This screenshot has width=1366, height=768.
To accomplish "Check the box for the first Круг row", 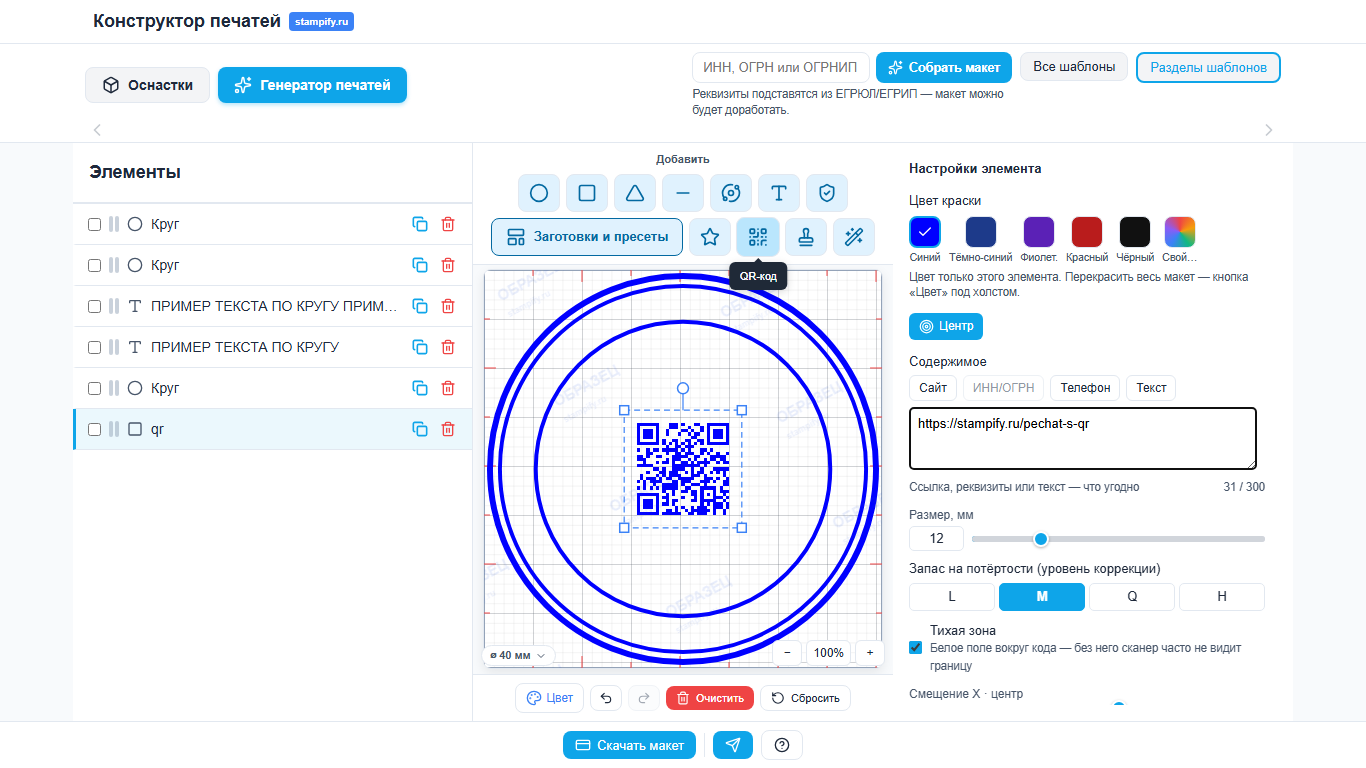I will pyautogui.click(x=95, y=225).
